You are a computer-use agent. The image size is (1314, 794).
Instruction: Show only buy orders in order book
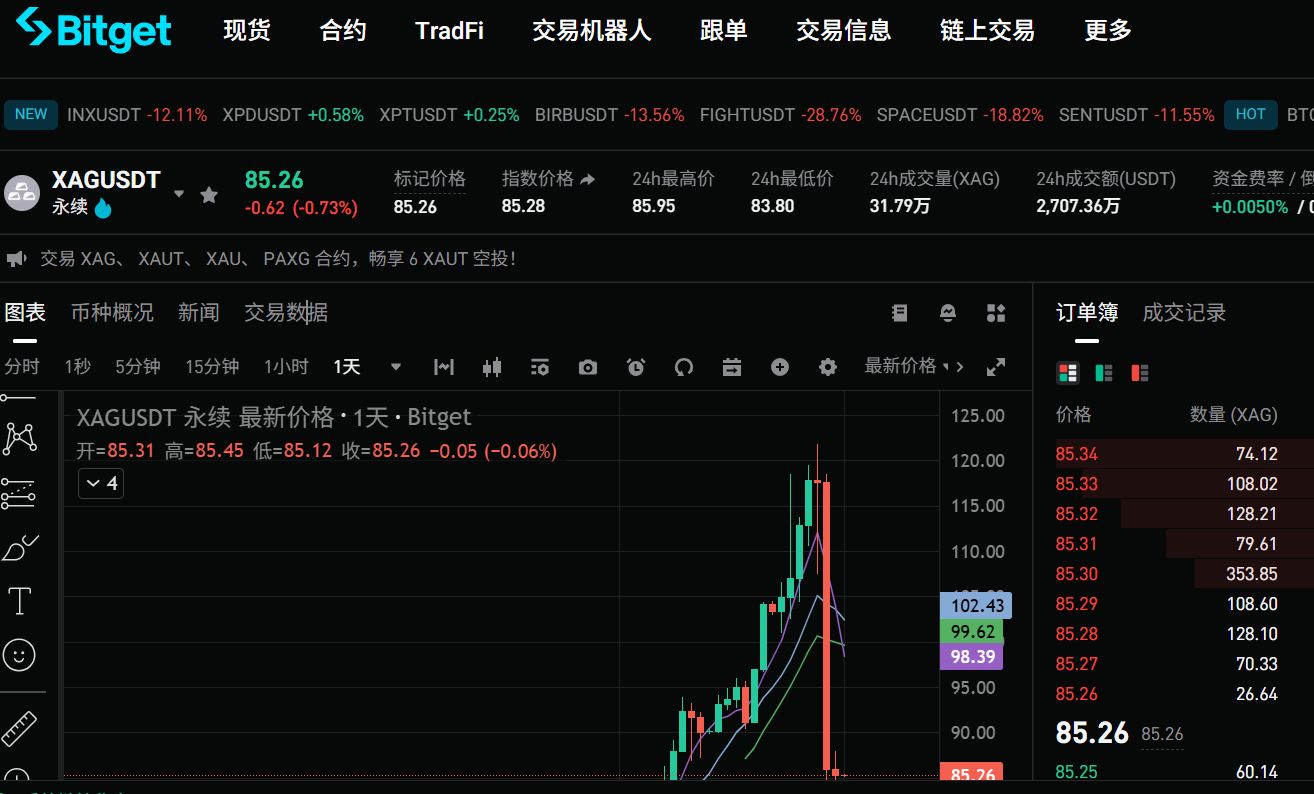pos(1104,373)
